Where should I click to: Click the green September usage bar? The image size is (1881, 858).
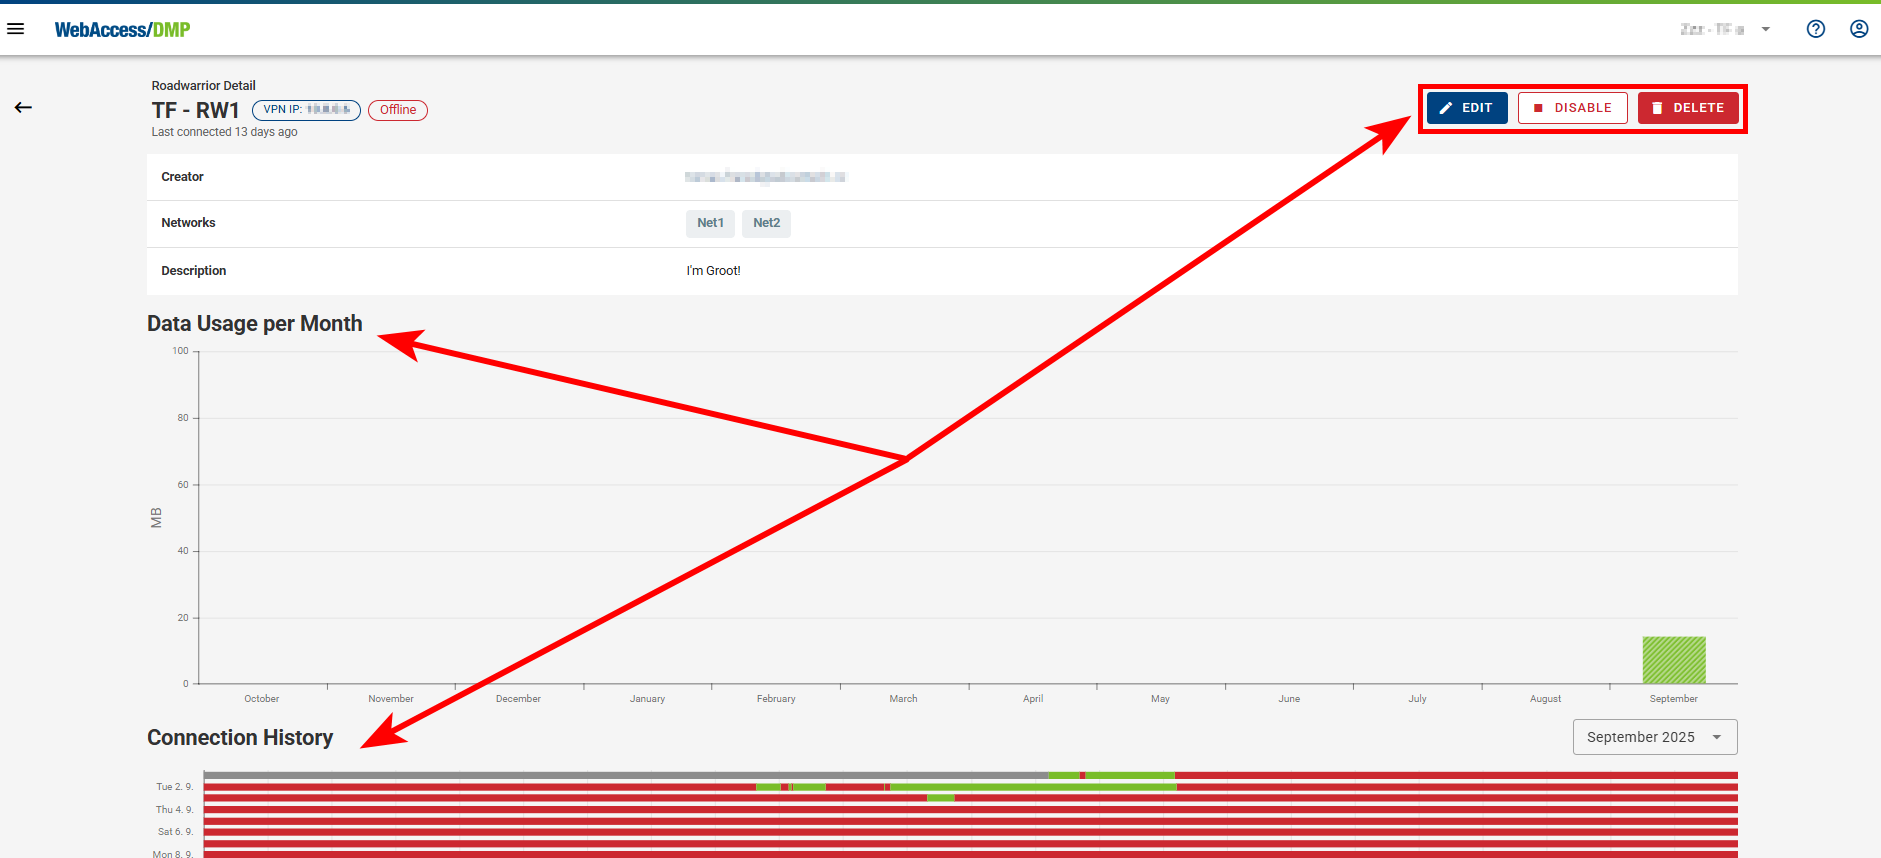tap(1673, 660)
